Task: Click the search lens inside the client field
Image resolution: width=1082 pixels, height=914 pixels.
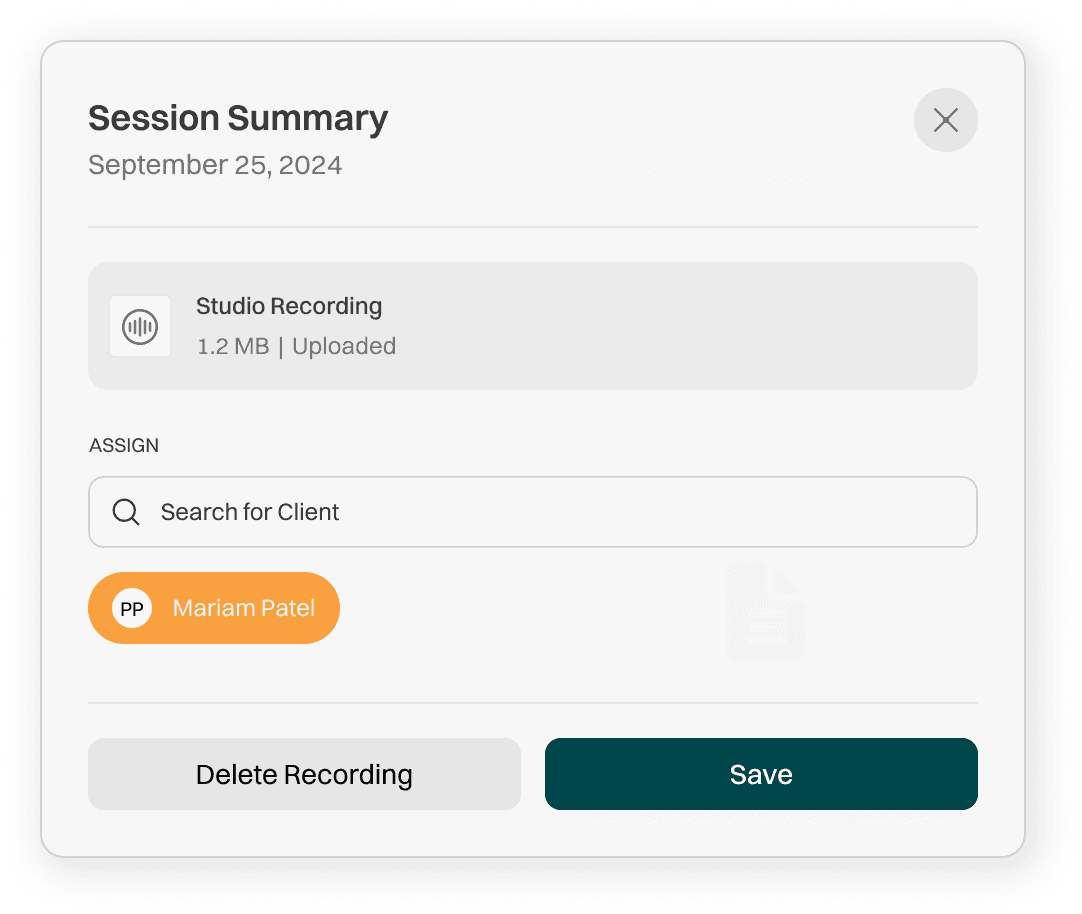Action: click(125, 511)
